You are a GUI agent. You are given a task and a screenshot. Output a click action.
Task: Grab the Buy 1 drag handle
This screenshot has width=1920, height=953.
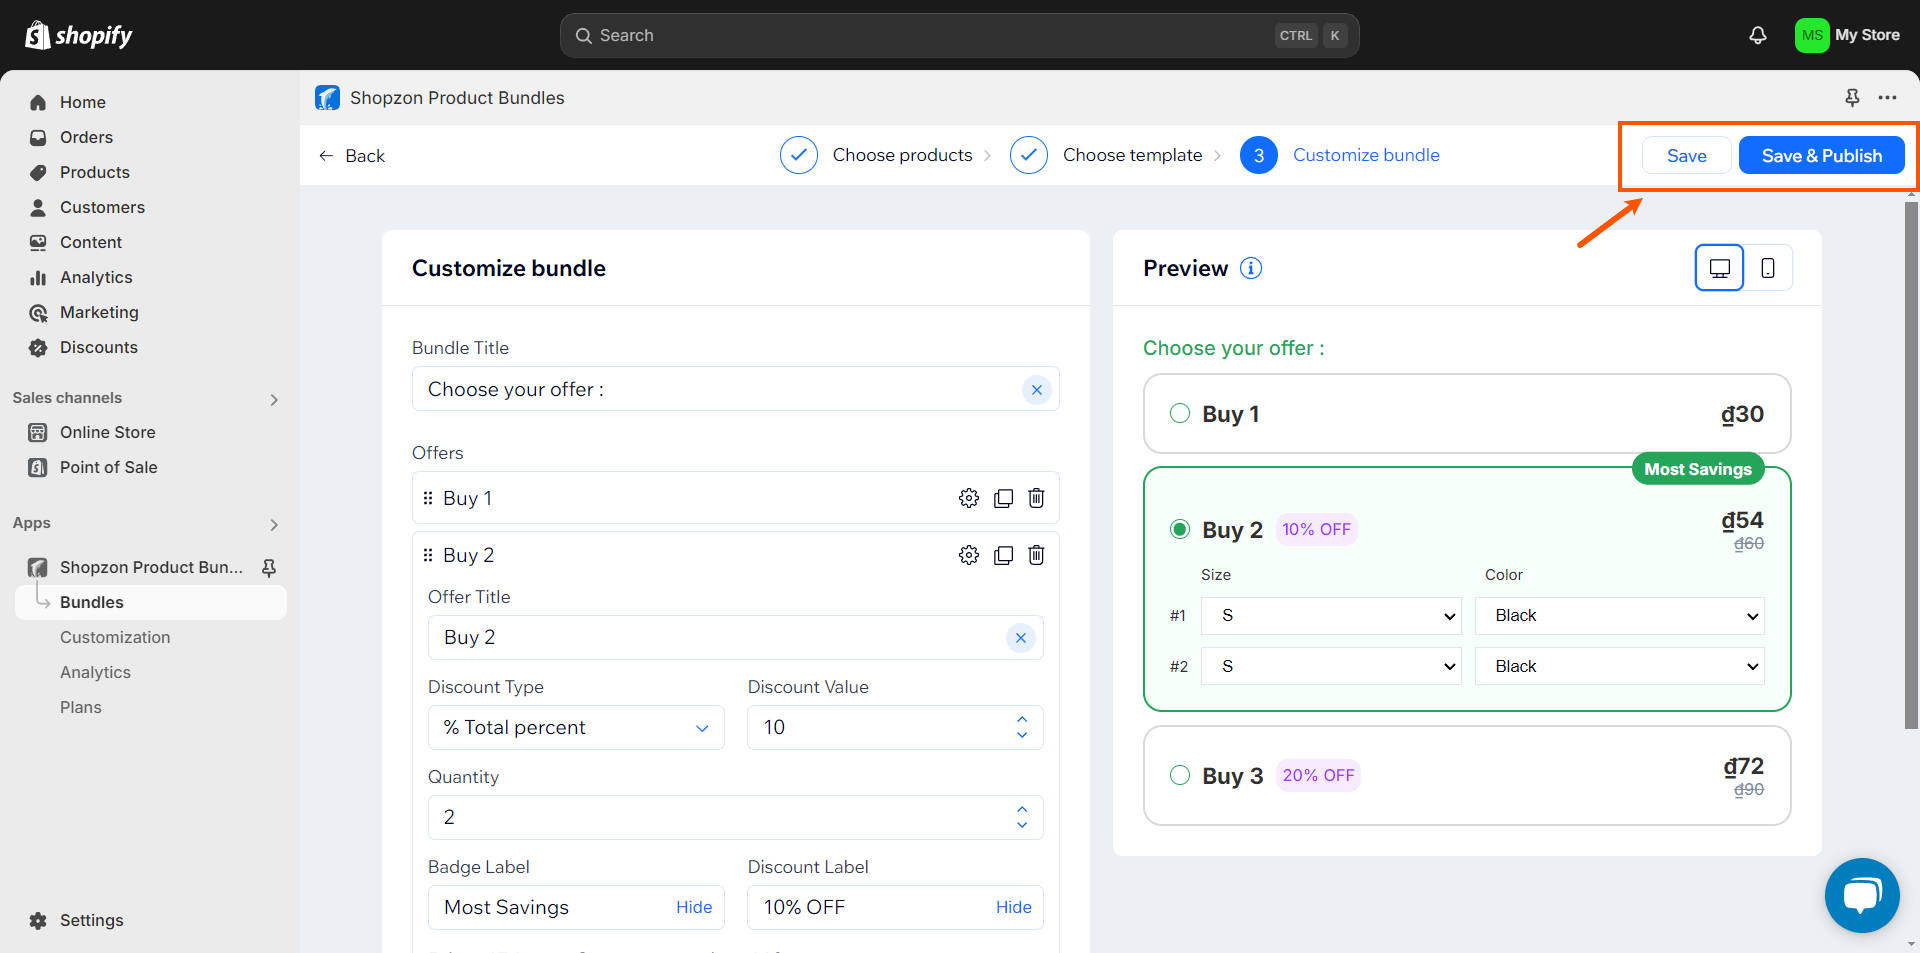[x=428, y=498]
